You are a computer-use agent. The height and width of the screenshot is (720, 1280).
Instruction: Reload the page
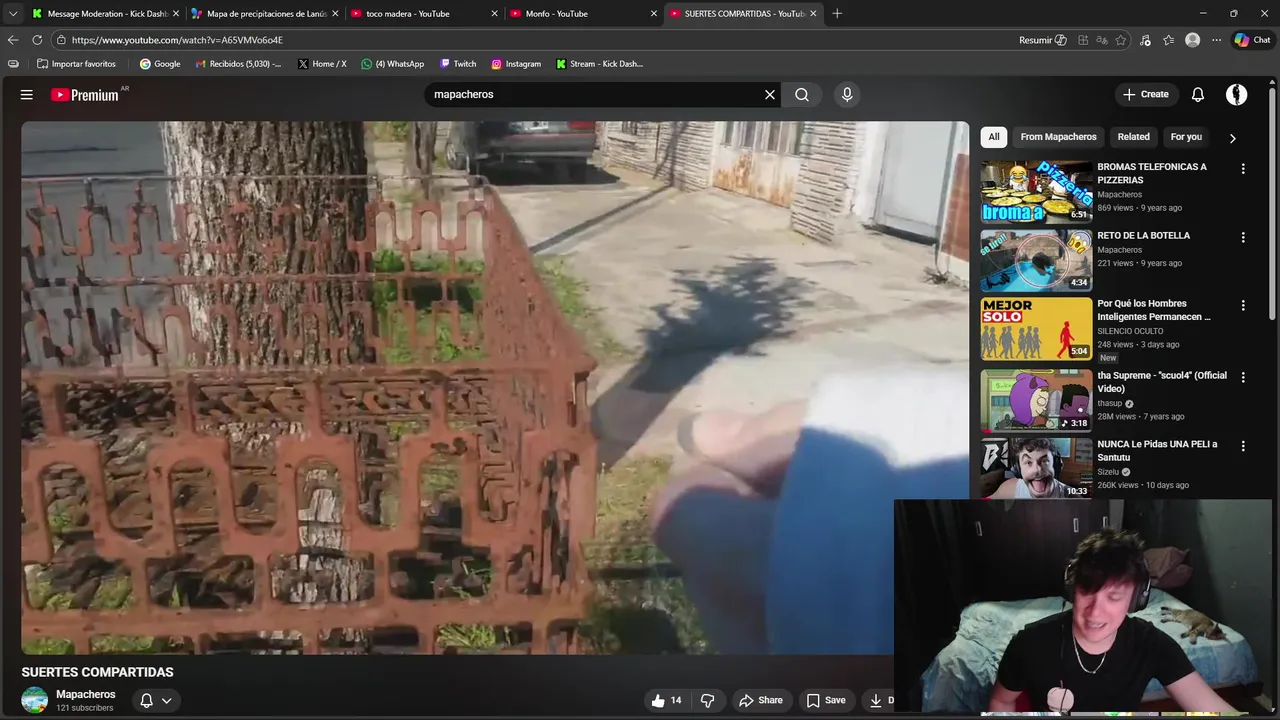(x=37, y=40)
